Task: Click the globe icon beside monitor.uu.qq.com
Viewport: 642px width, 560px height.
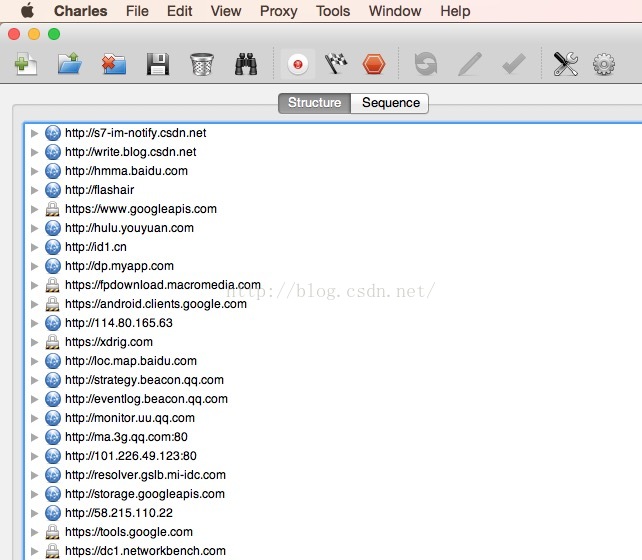Action: (53, 418)
